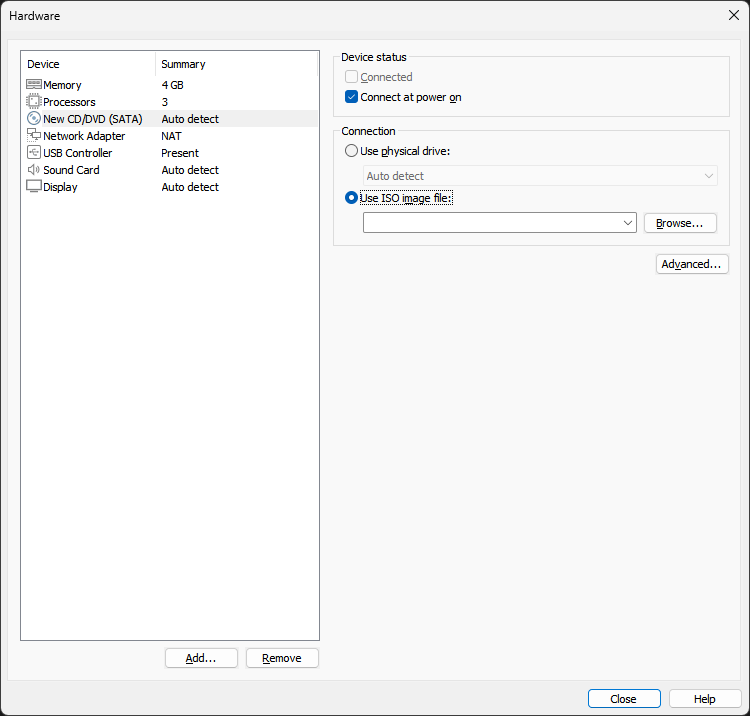Open Help for the Hardware dialog

705,699
